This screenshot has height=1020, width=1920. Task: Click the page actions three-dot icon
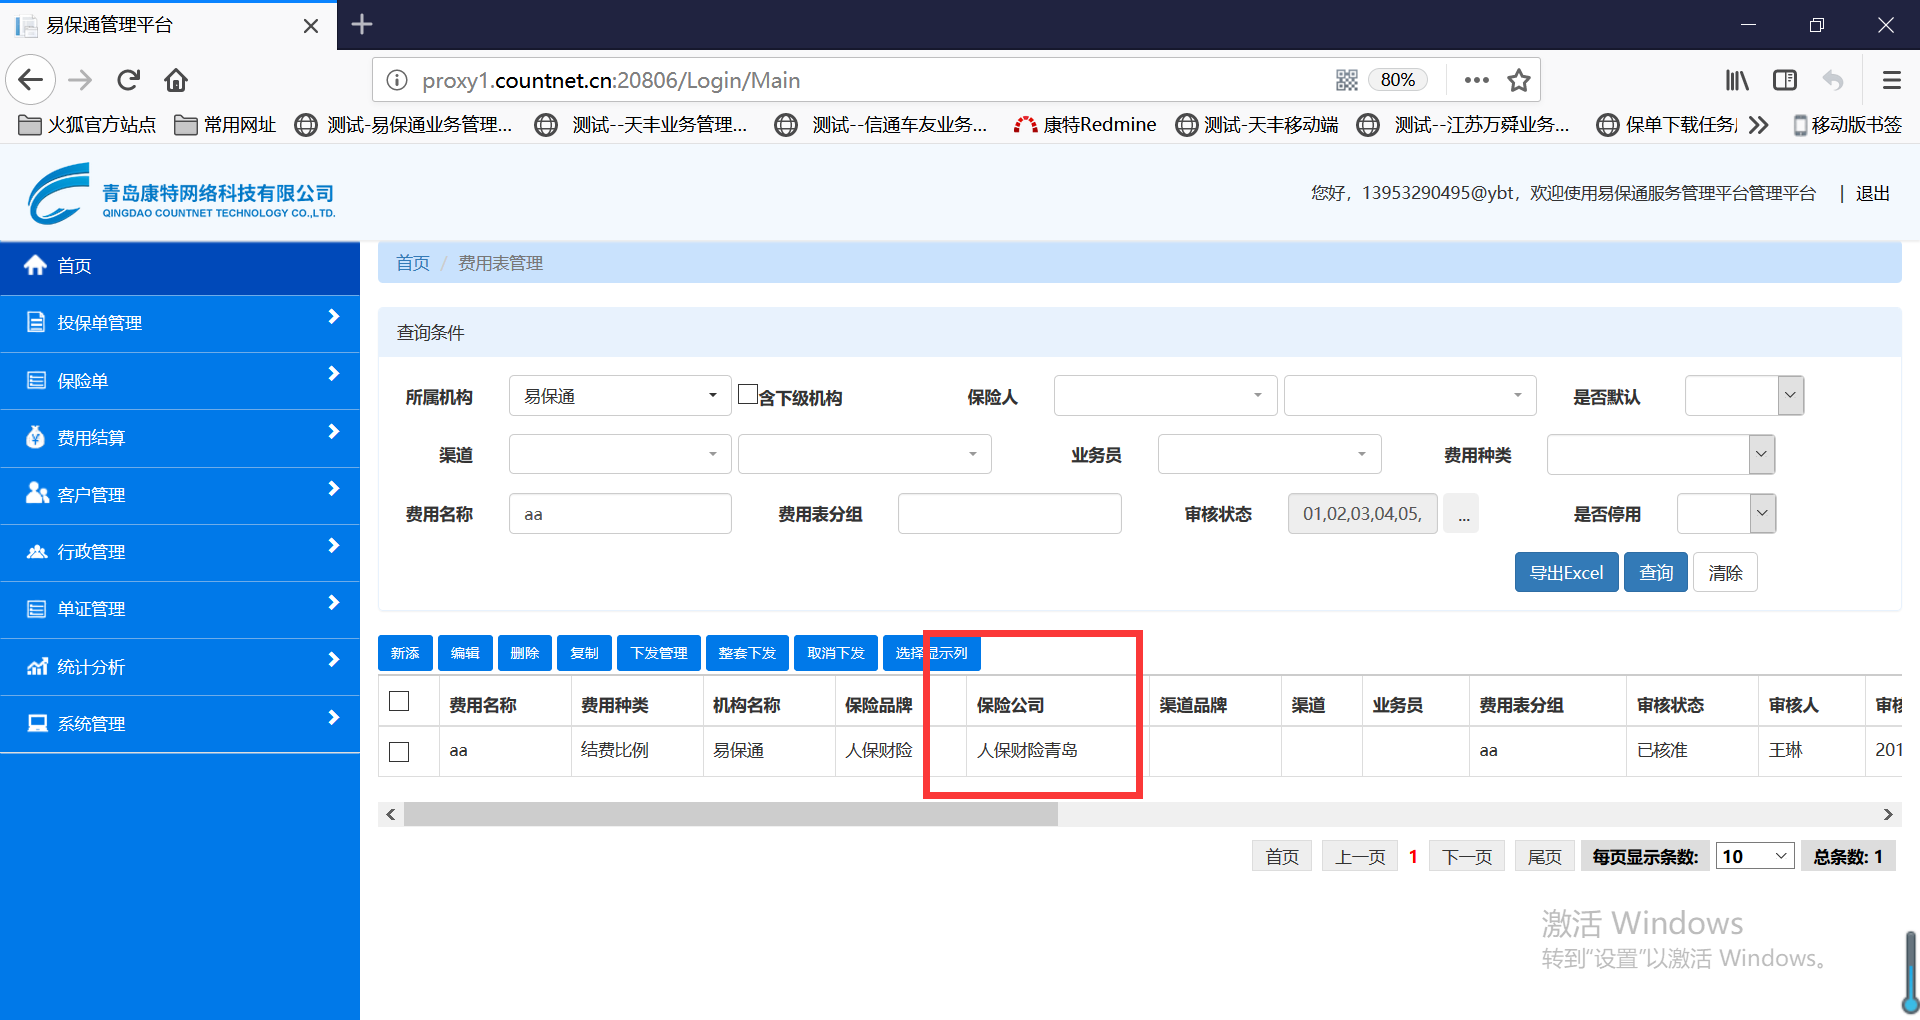point(1476,80)
